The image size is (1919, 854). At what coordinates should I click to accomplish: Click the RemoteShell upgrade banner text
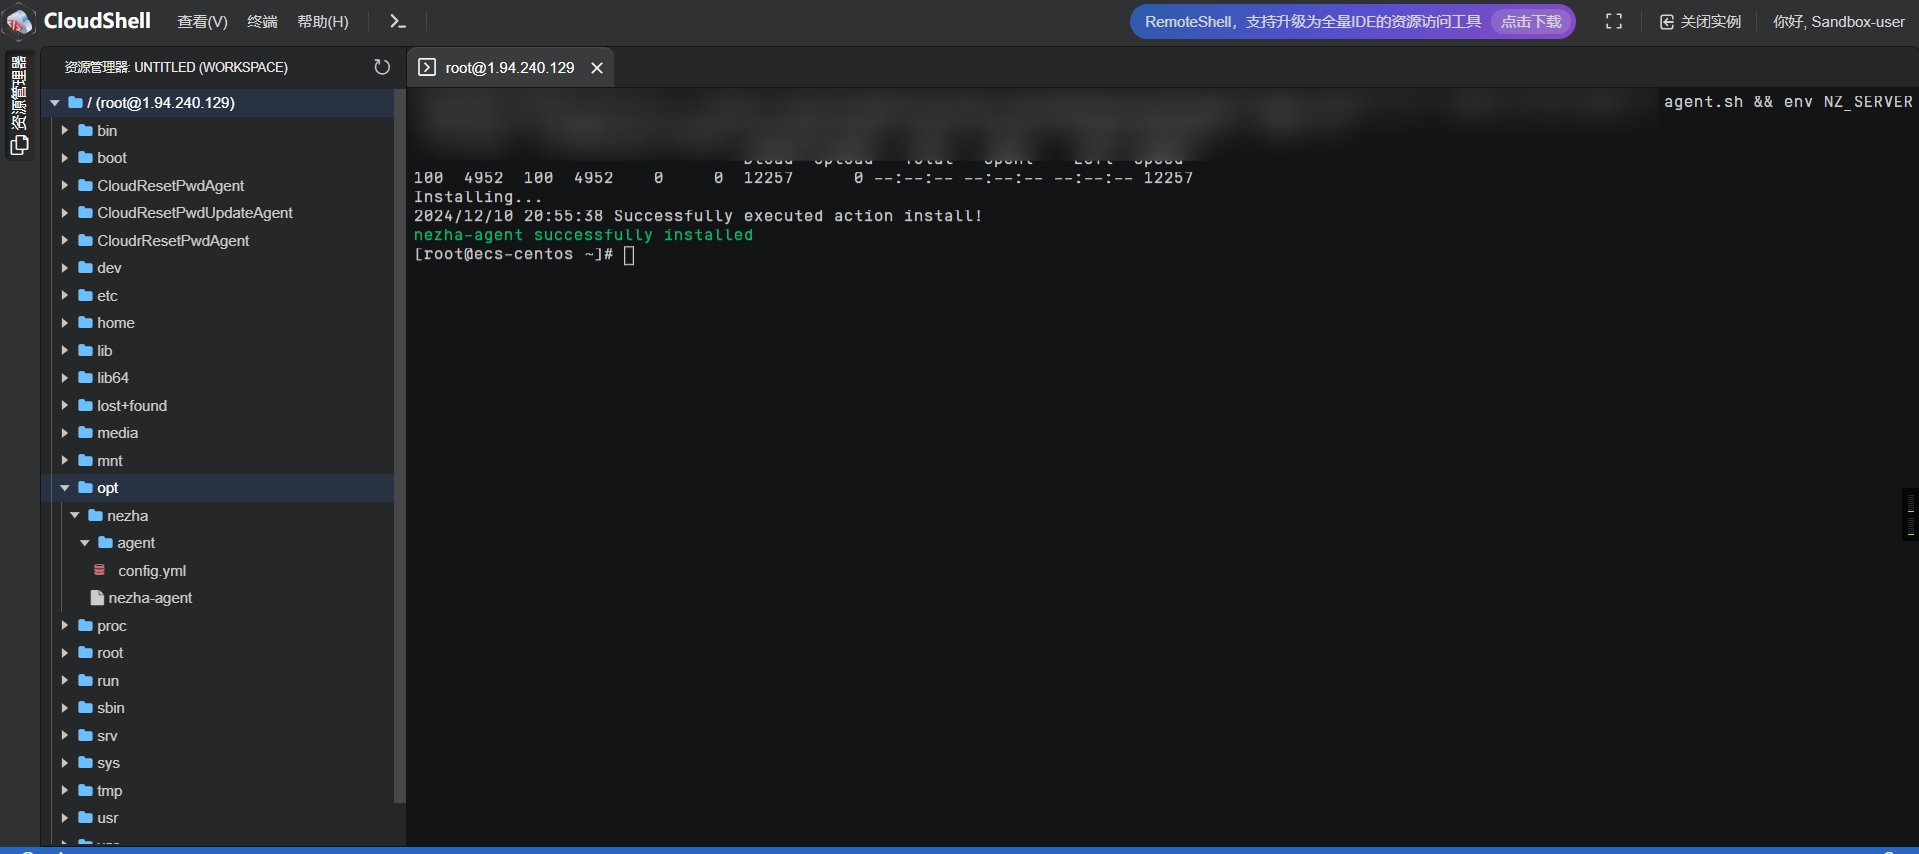pyautogui.click(x=1313, y=22)
